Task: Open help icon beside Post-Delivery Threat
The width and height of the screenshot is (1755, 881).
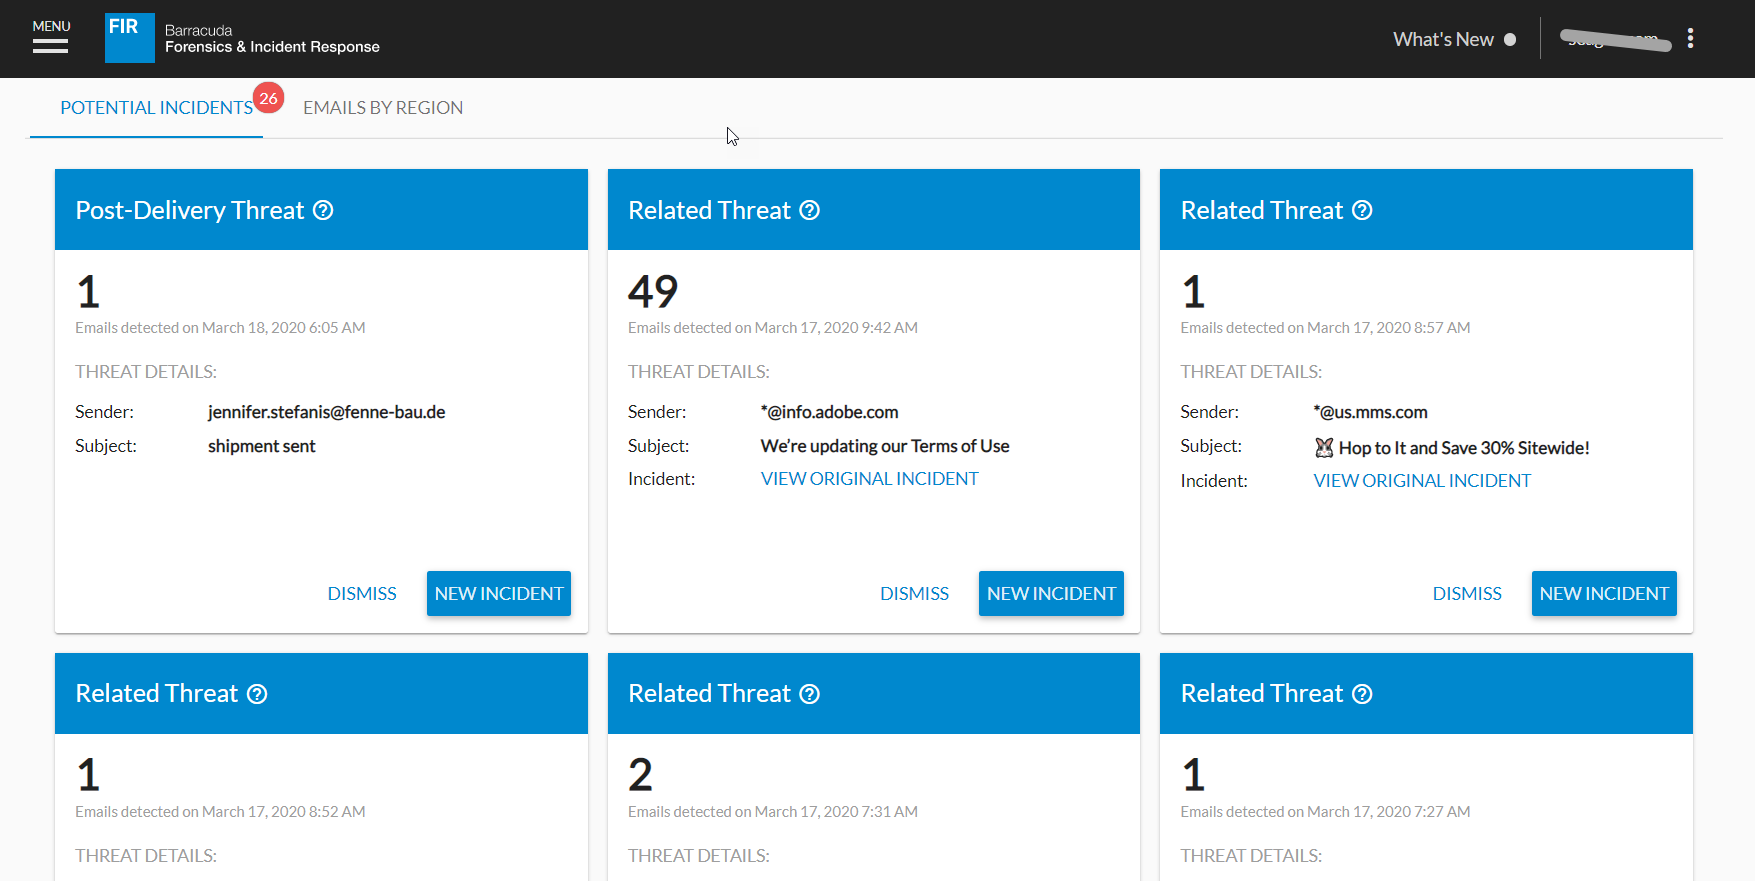Action: (x=323, y=210)
